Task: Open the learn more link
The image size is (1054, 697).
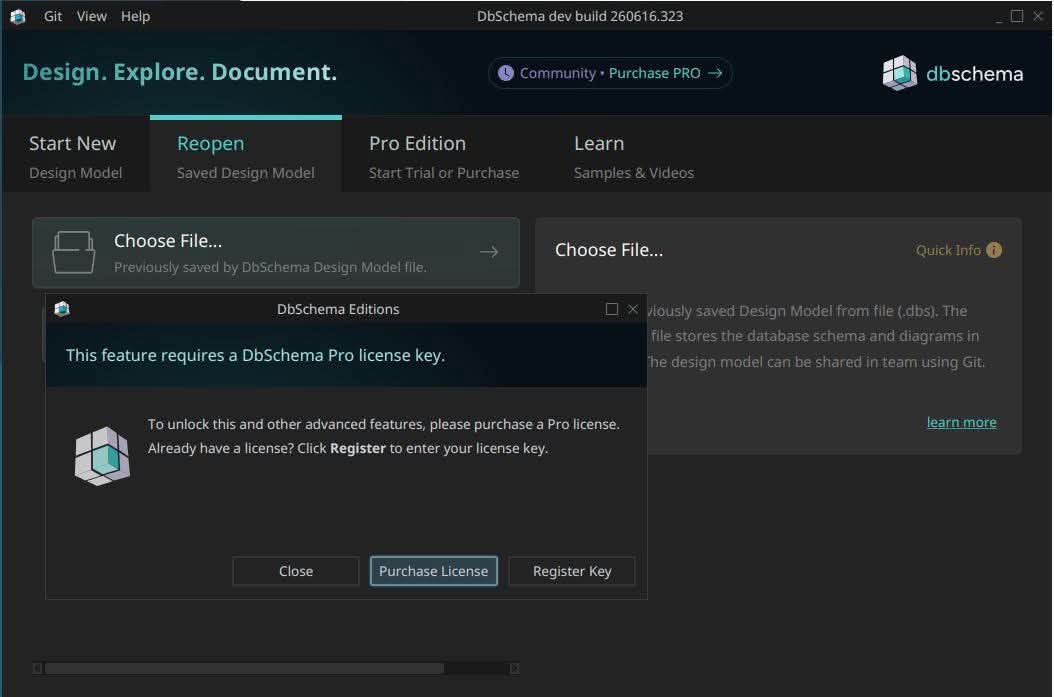Action: click(x=961, y=422)
